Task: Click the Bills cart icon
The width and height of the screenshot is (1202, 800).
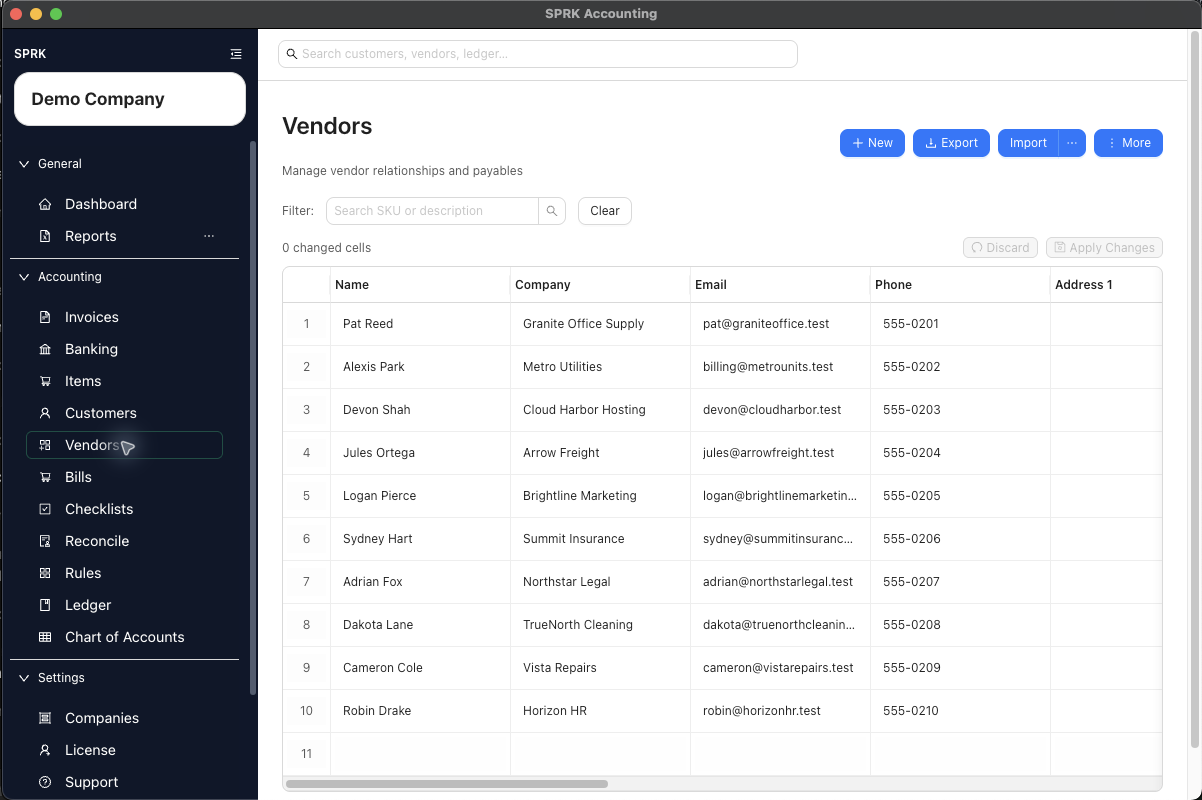Action: [44, 477]
